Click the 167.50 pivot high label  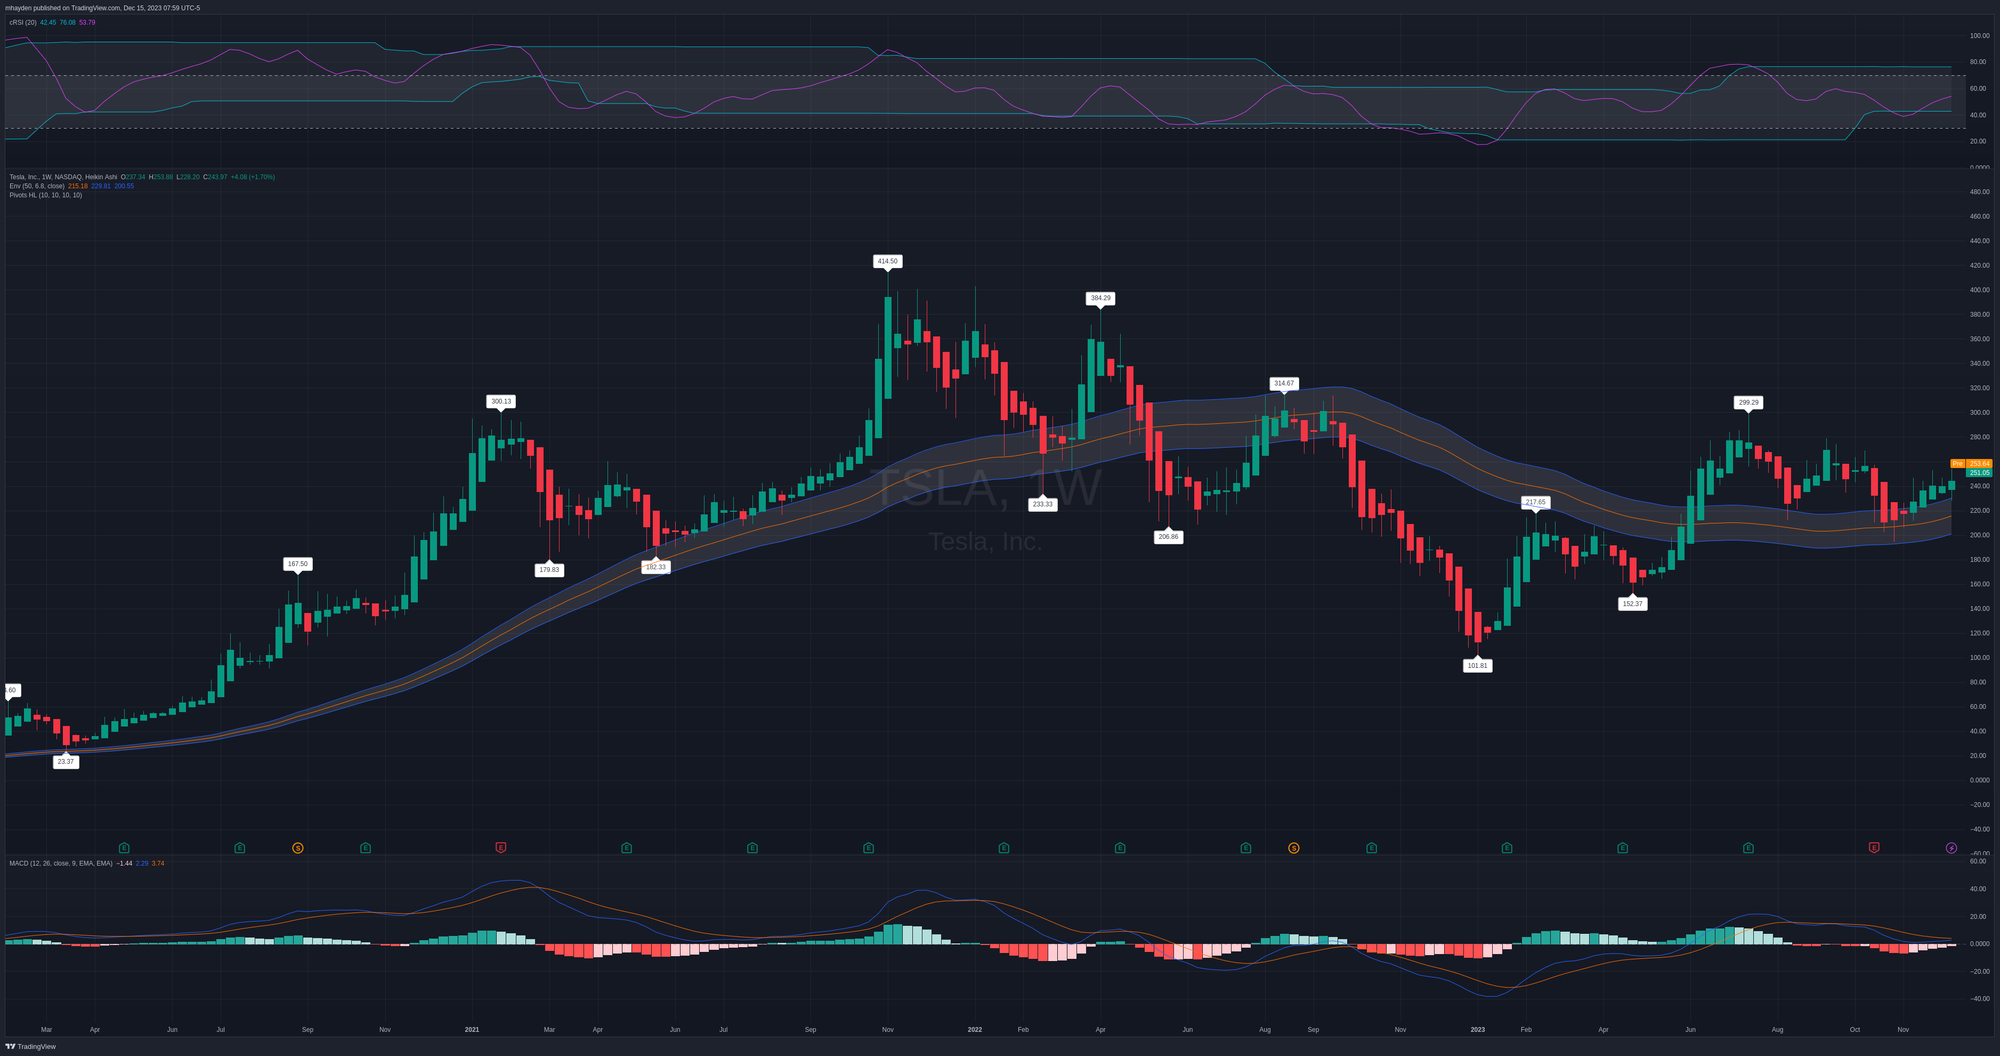click(x=298, y=564)
